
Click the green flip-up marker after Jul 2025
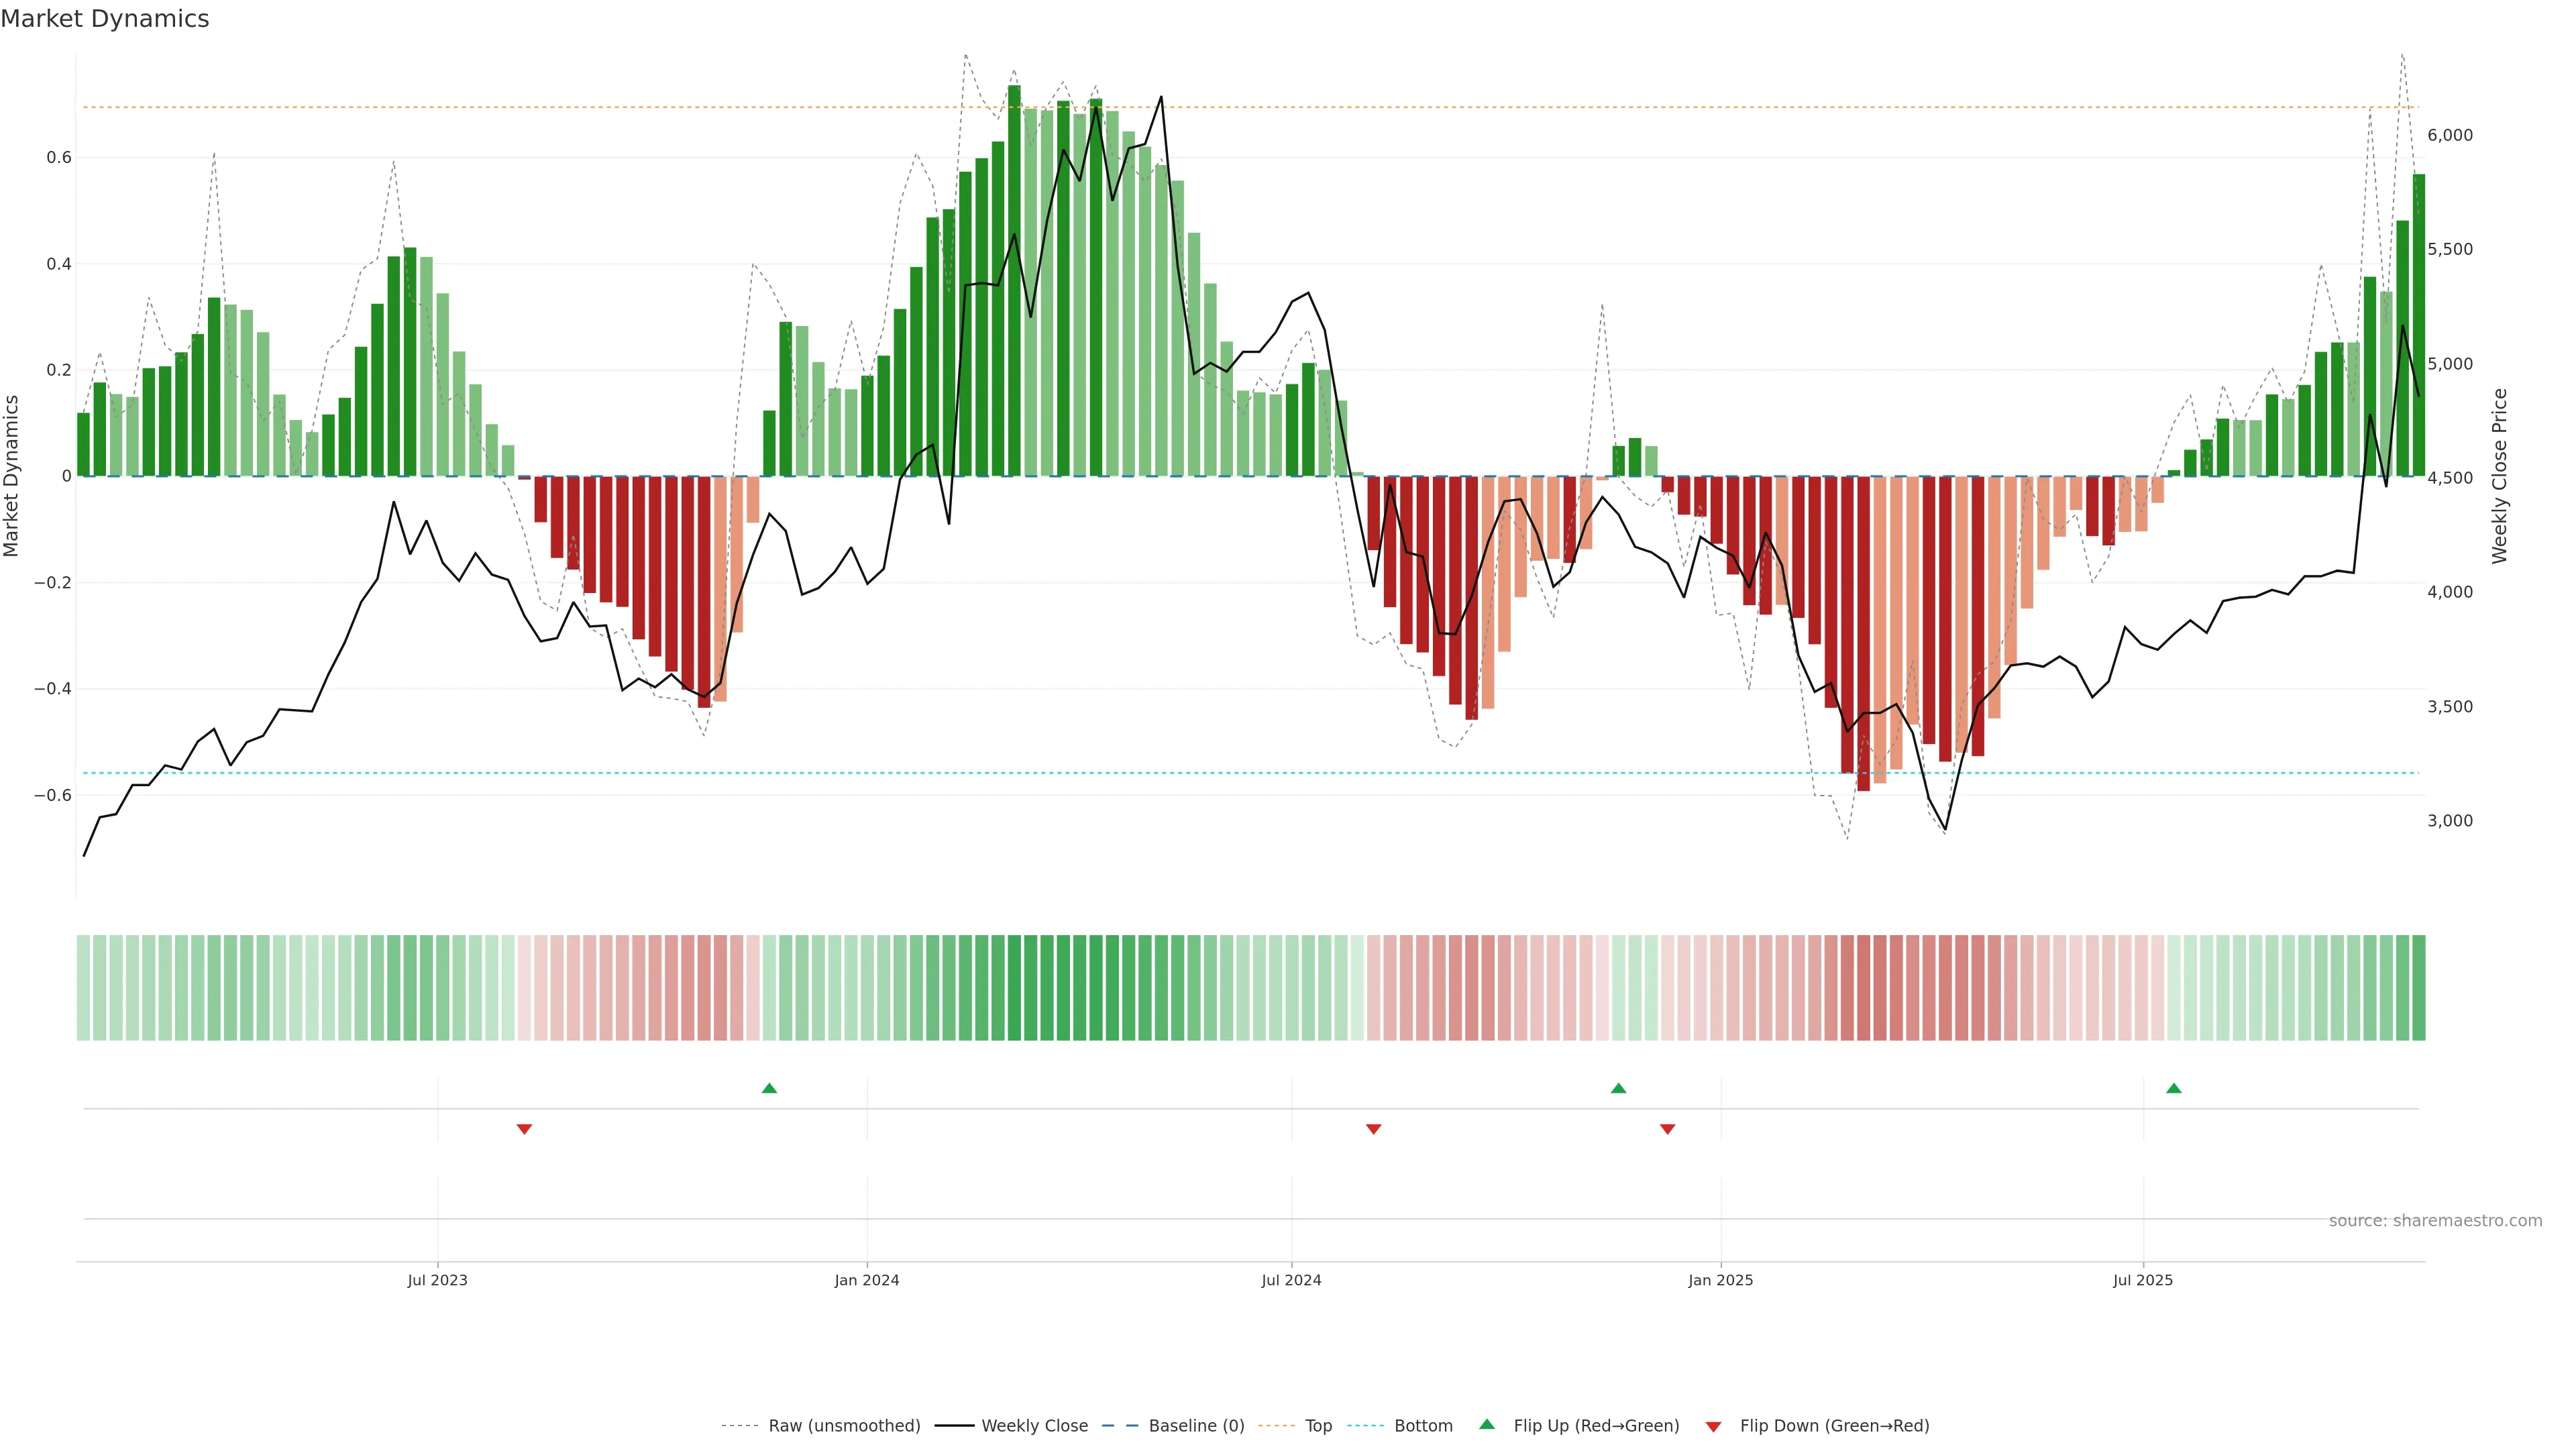click(x=2173, y=1088)
